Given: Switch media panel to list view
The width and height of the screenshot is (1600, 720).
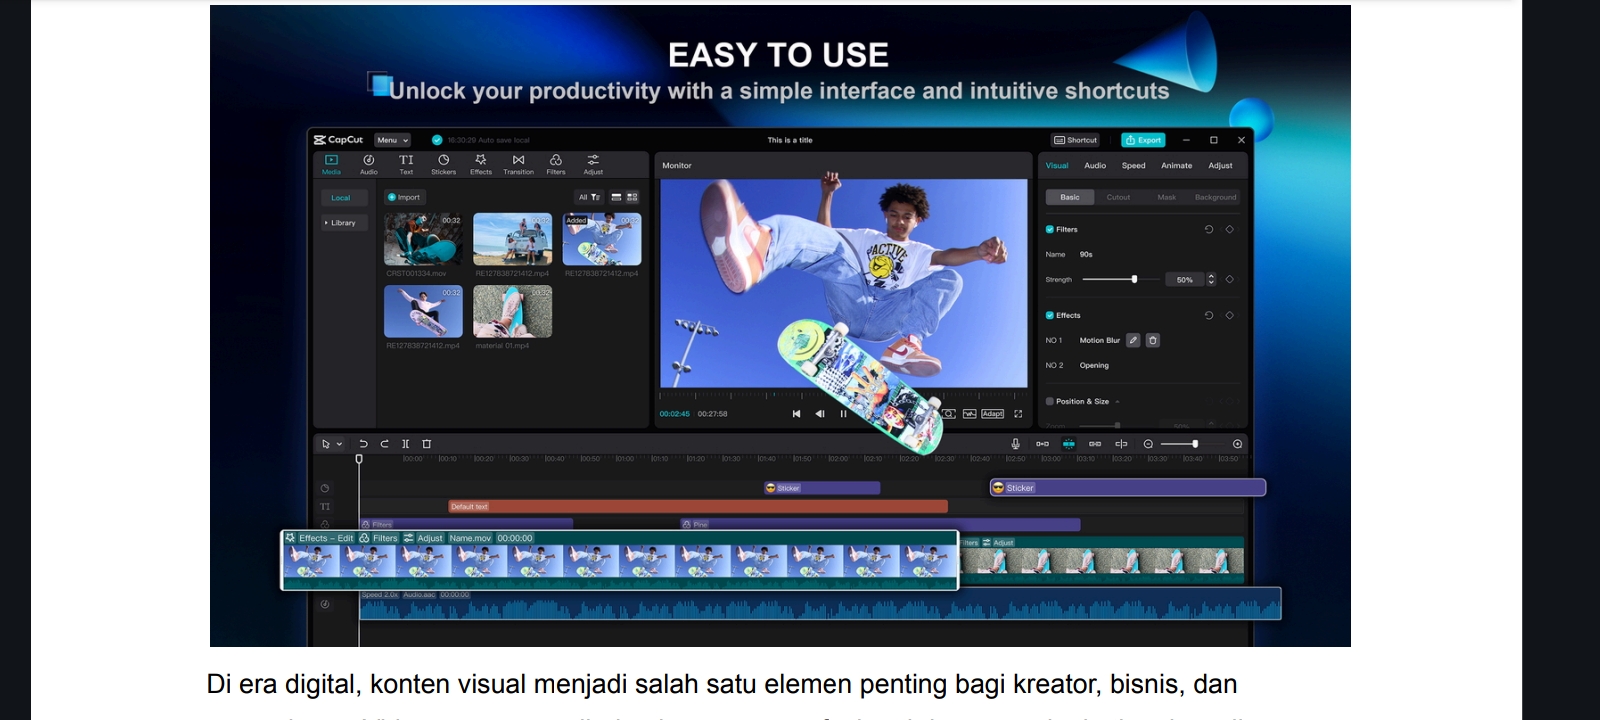Looking at the screenshot, I should (616, 197).
